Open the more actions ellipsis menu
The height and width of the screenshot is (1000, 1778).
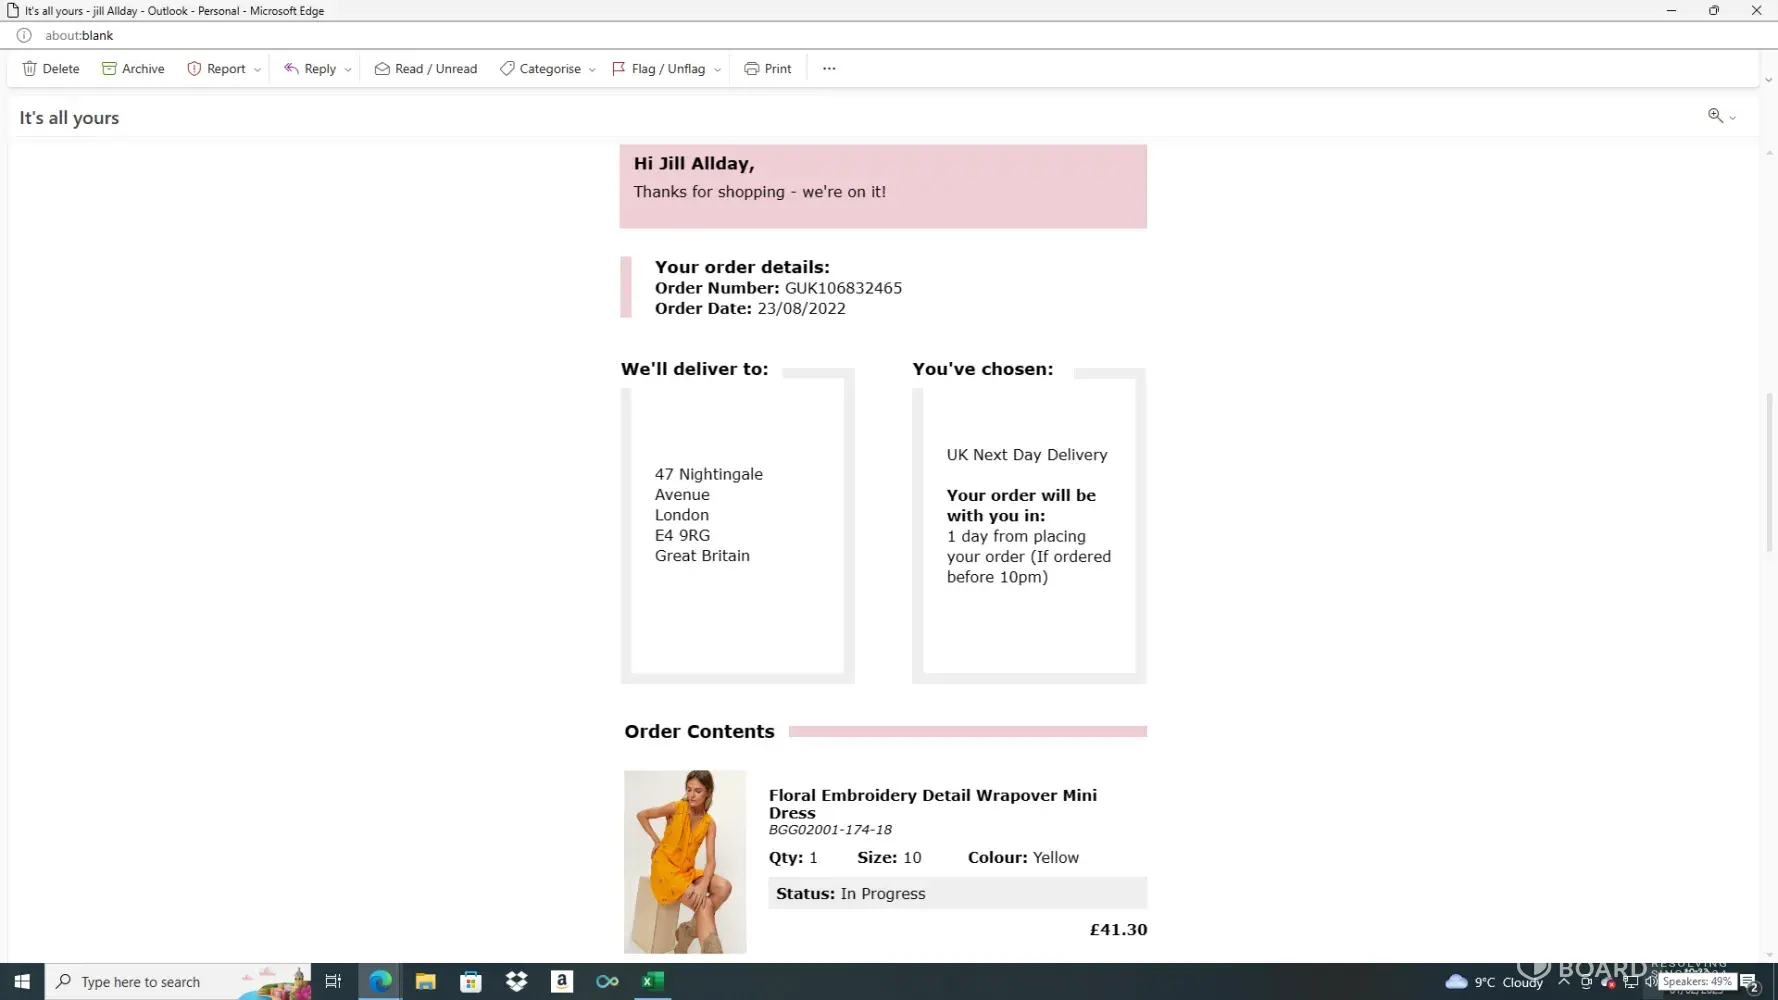829,69
